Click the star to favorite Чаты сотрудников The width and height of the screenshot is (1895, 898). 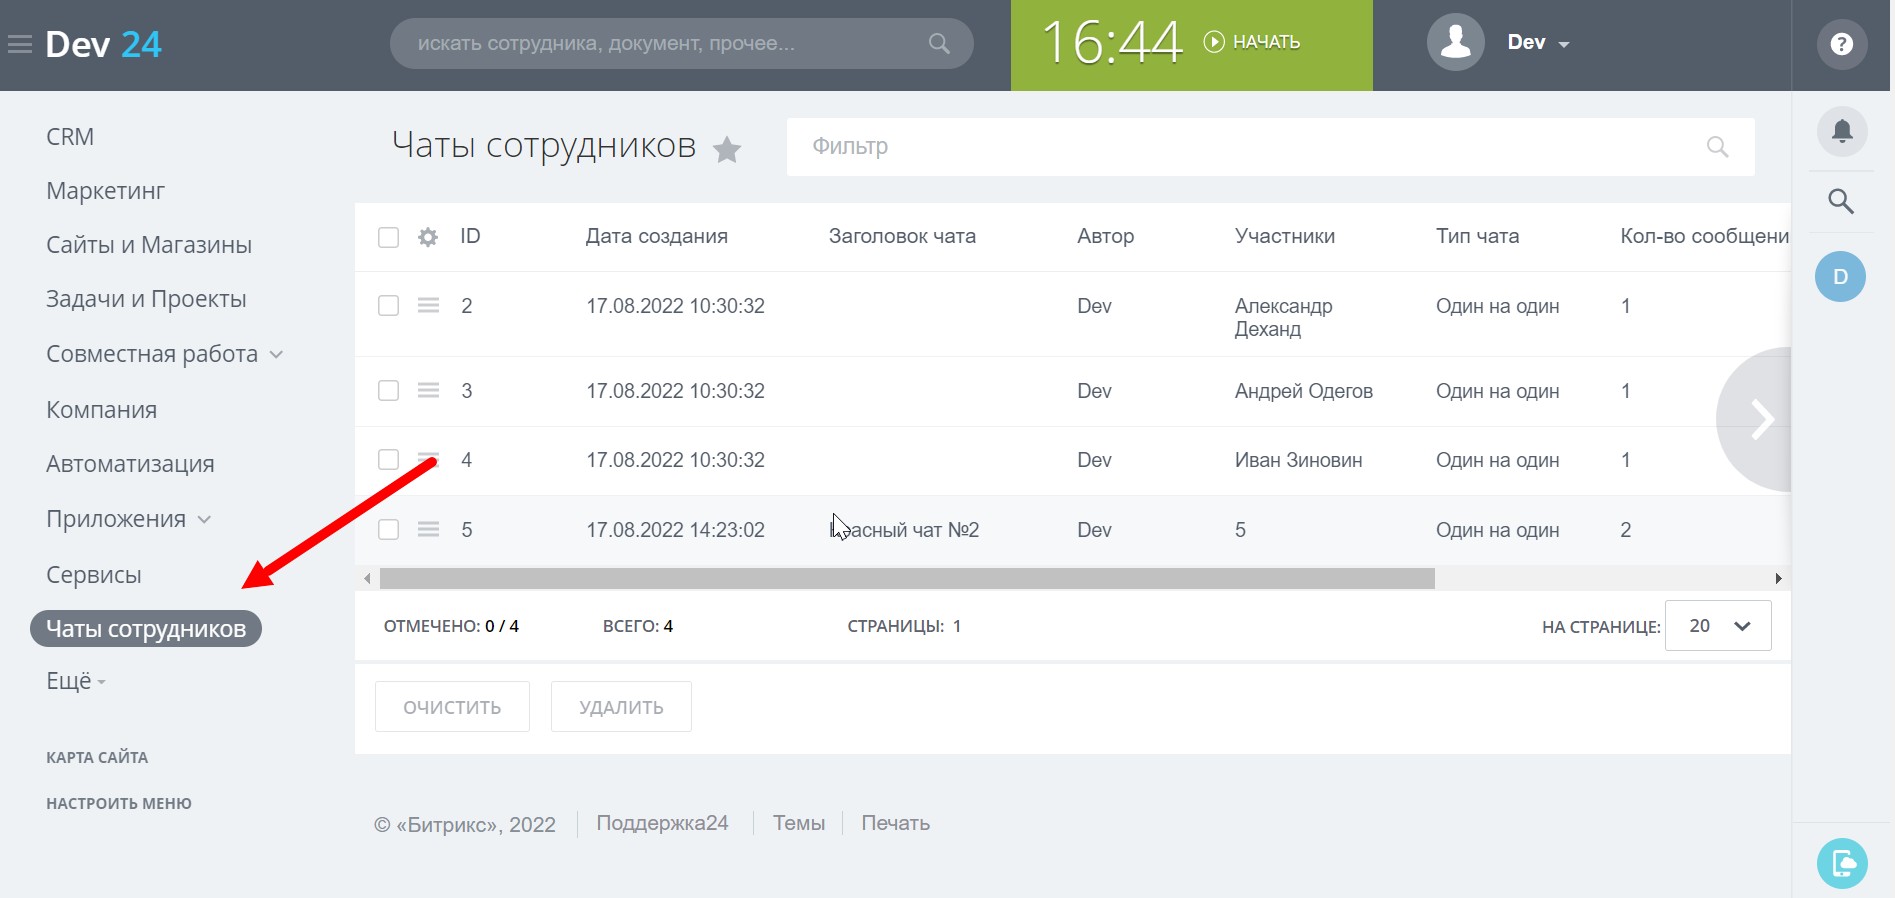[727, 150]
